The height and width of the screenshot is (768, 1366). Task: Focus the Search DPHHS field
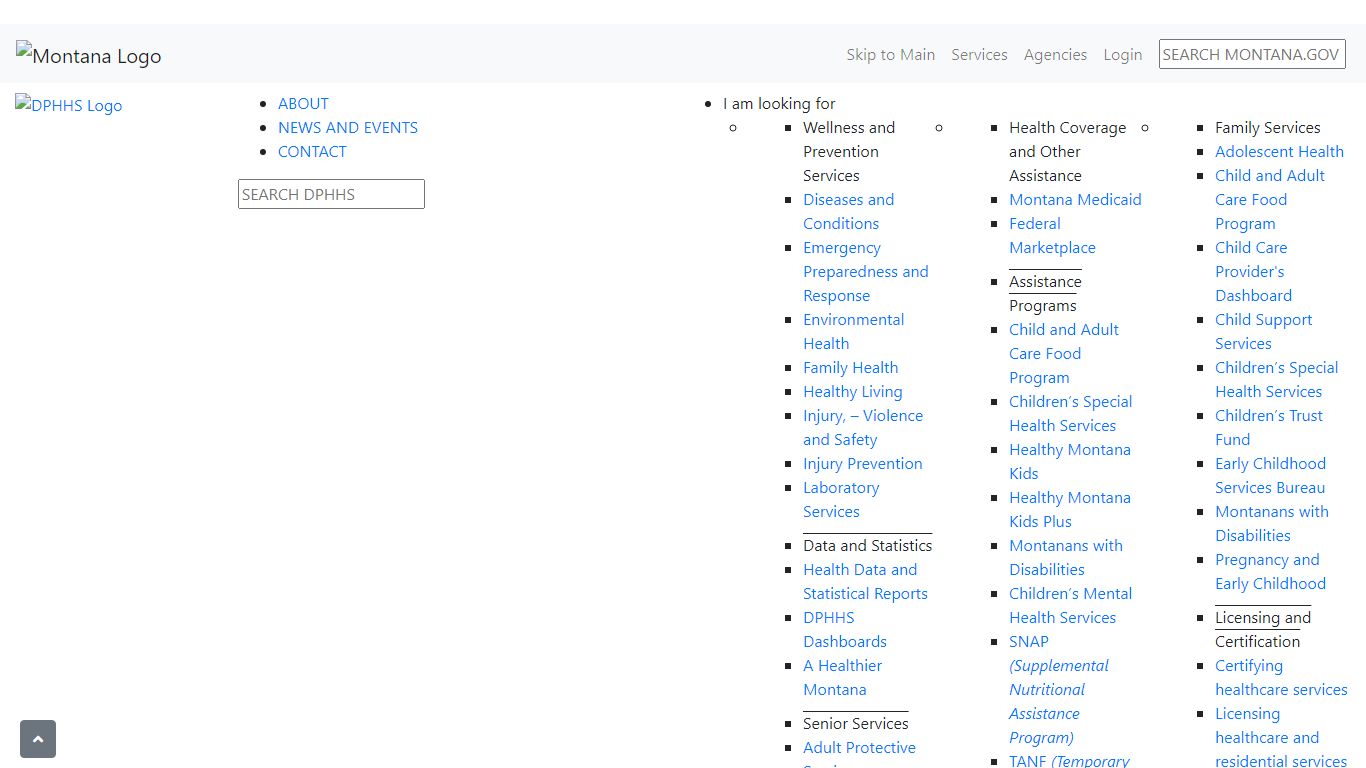[x=331, y=194]
